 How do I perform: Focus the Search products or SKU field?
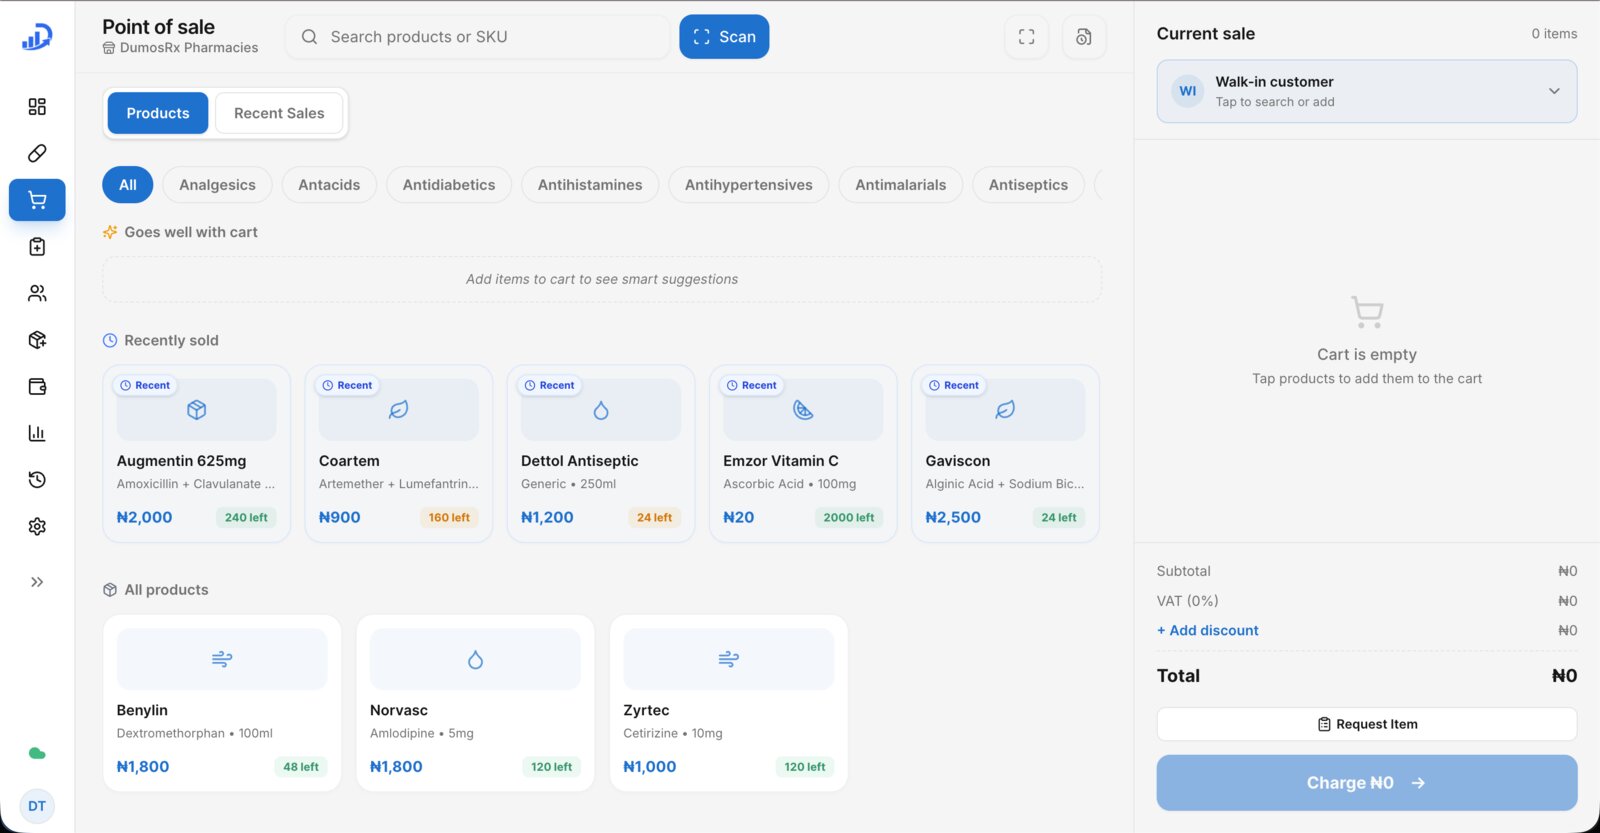478,37
